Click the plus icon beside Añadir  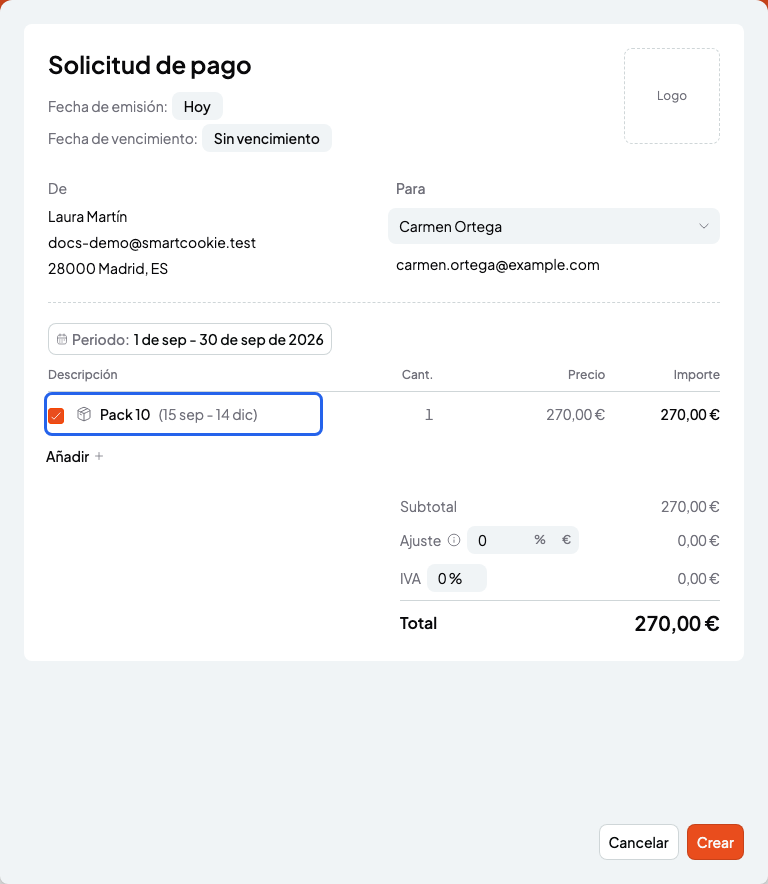[x=99, y=456]
